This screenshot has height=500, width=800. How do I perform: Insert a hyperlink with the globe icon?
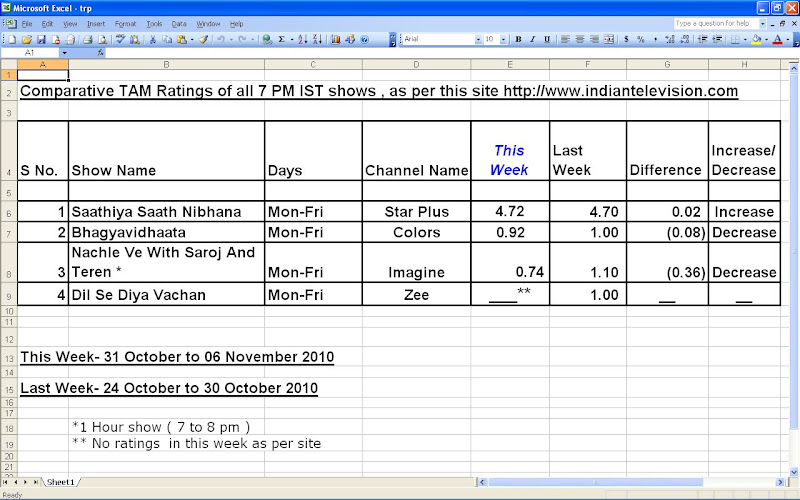point(266,39)
